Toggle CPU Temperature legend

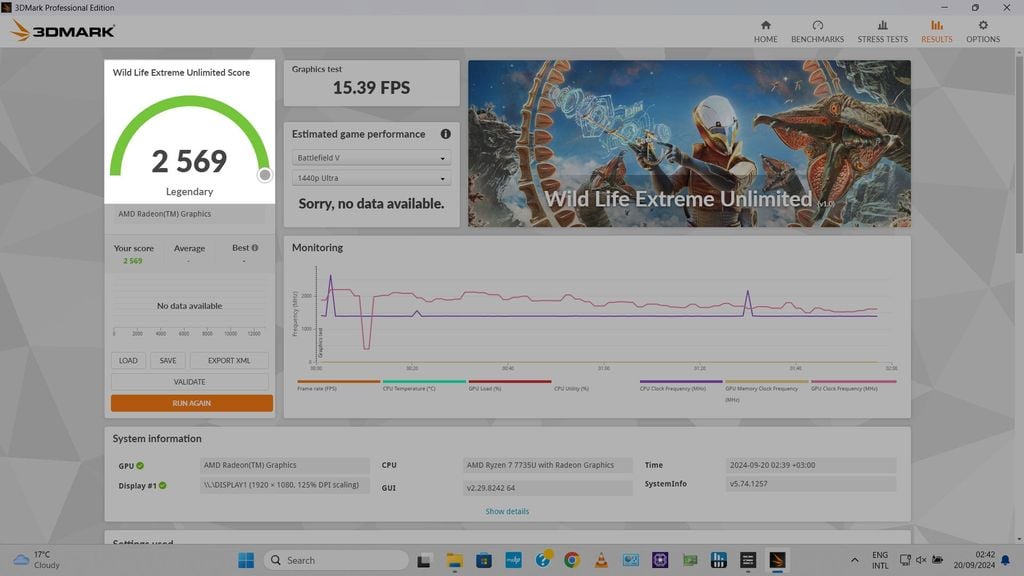click(x=424, y=385)
